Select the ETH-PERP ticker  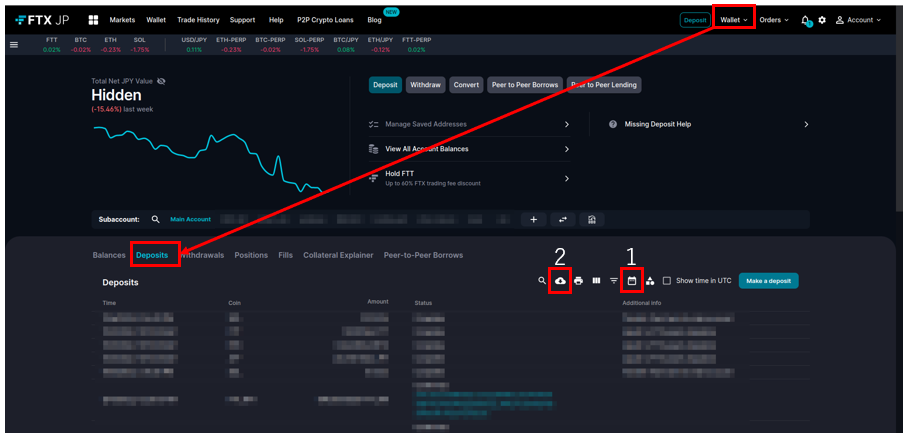tap(231, 45)
